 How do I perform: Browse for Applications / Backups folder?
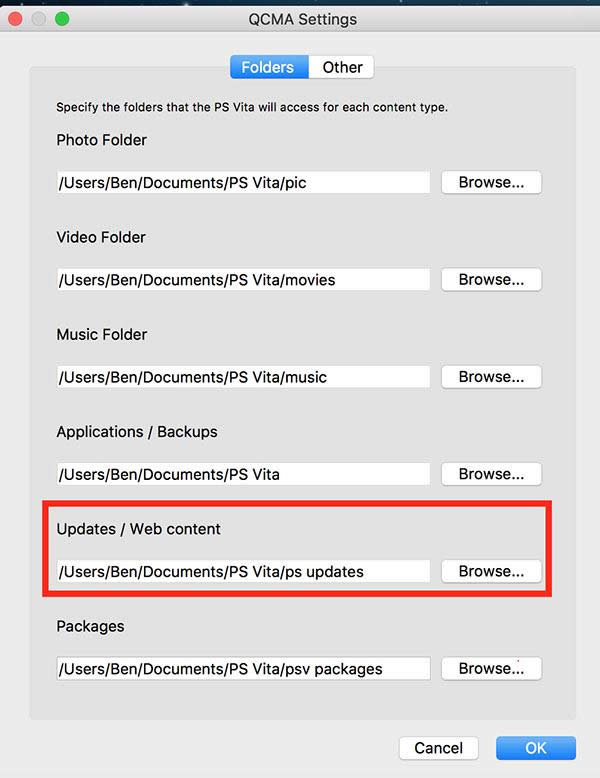491,473
